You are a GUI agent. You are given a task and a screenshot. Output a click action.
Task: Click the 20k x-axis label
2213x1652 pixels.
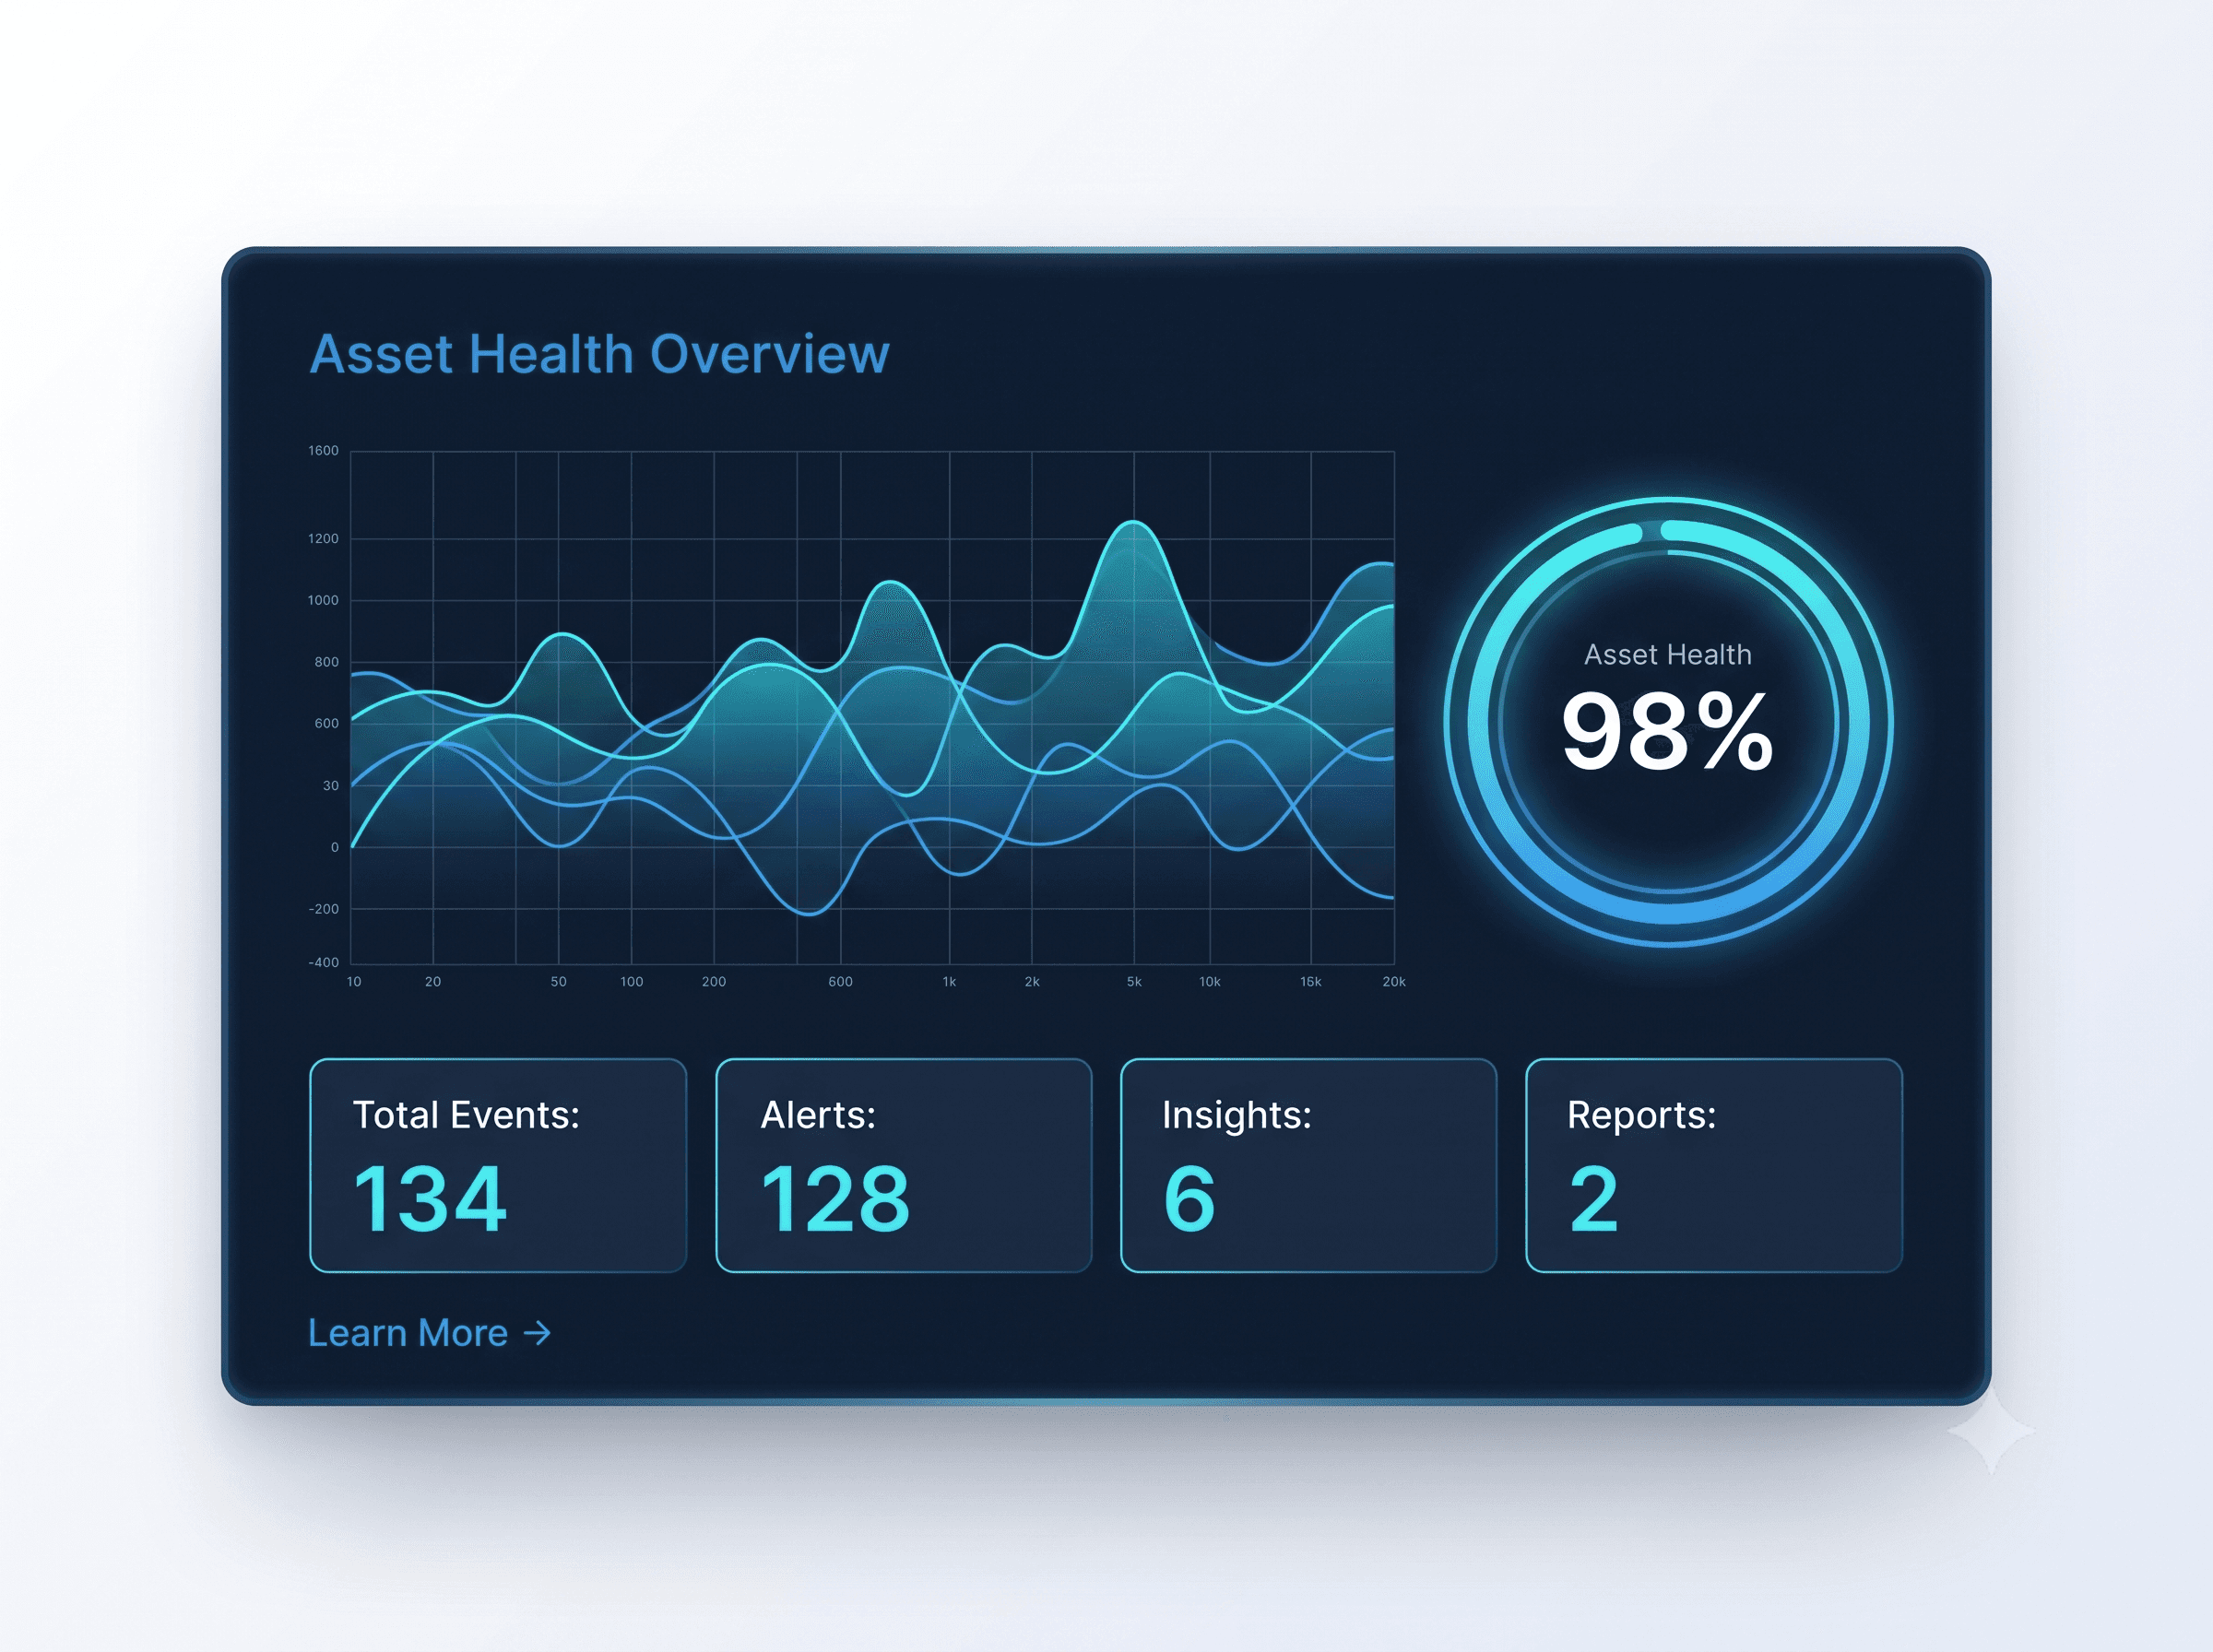coord(1394,982)
